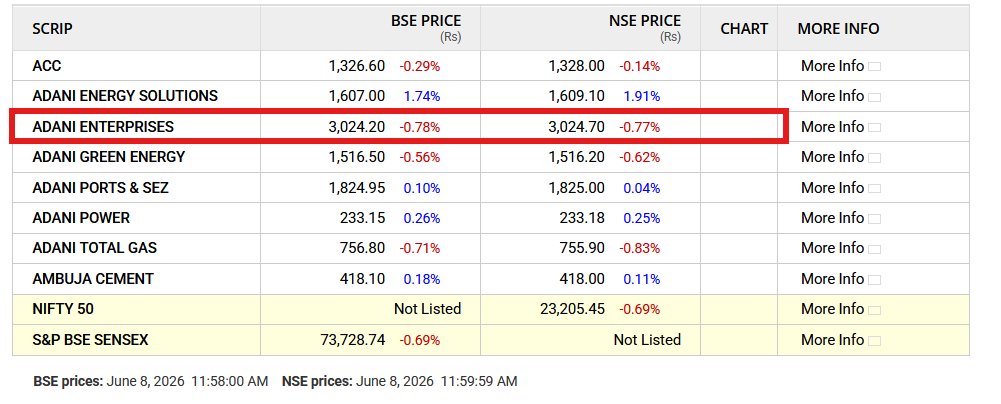The height and width of the screenshot is (404, 1001).
Task: Click the CHART column header
Action: click(744, 29)
